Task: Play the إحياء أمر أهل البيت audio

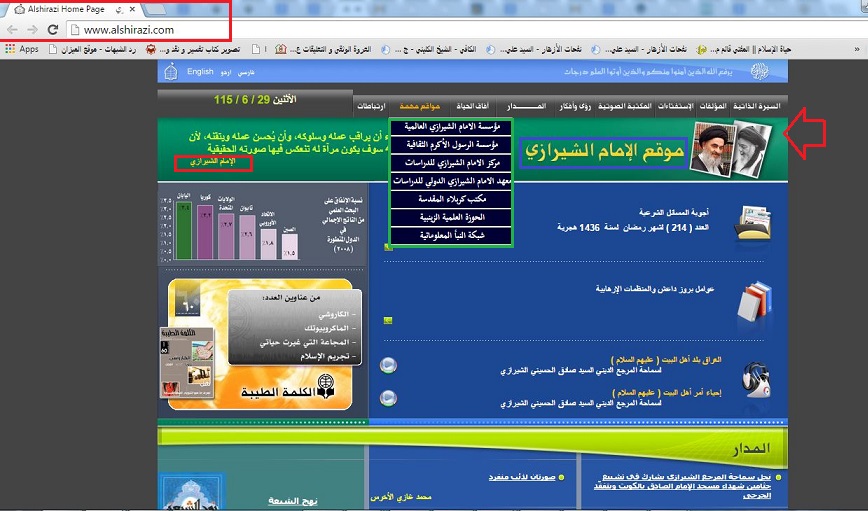Action: 388,398
